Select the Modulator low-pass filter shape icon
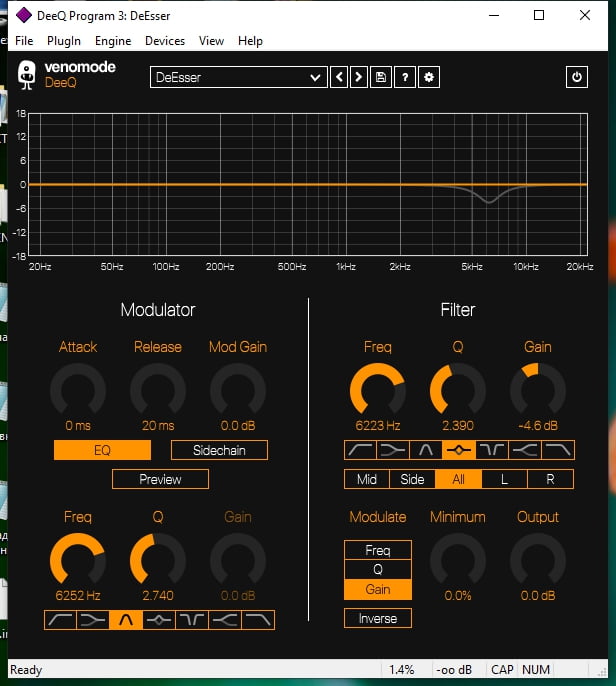 pyautogui.click(x=258, y=620)
